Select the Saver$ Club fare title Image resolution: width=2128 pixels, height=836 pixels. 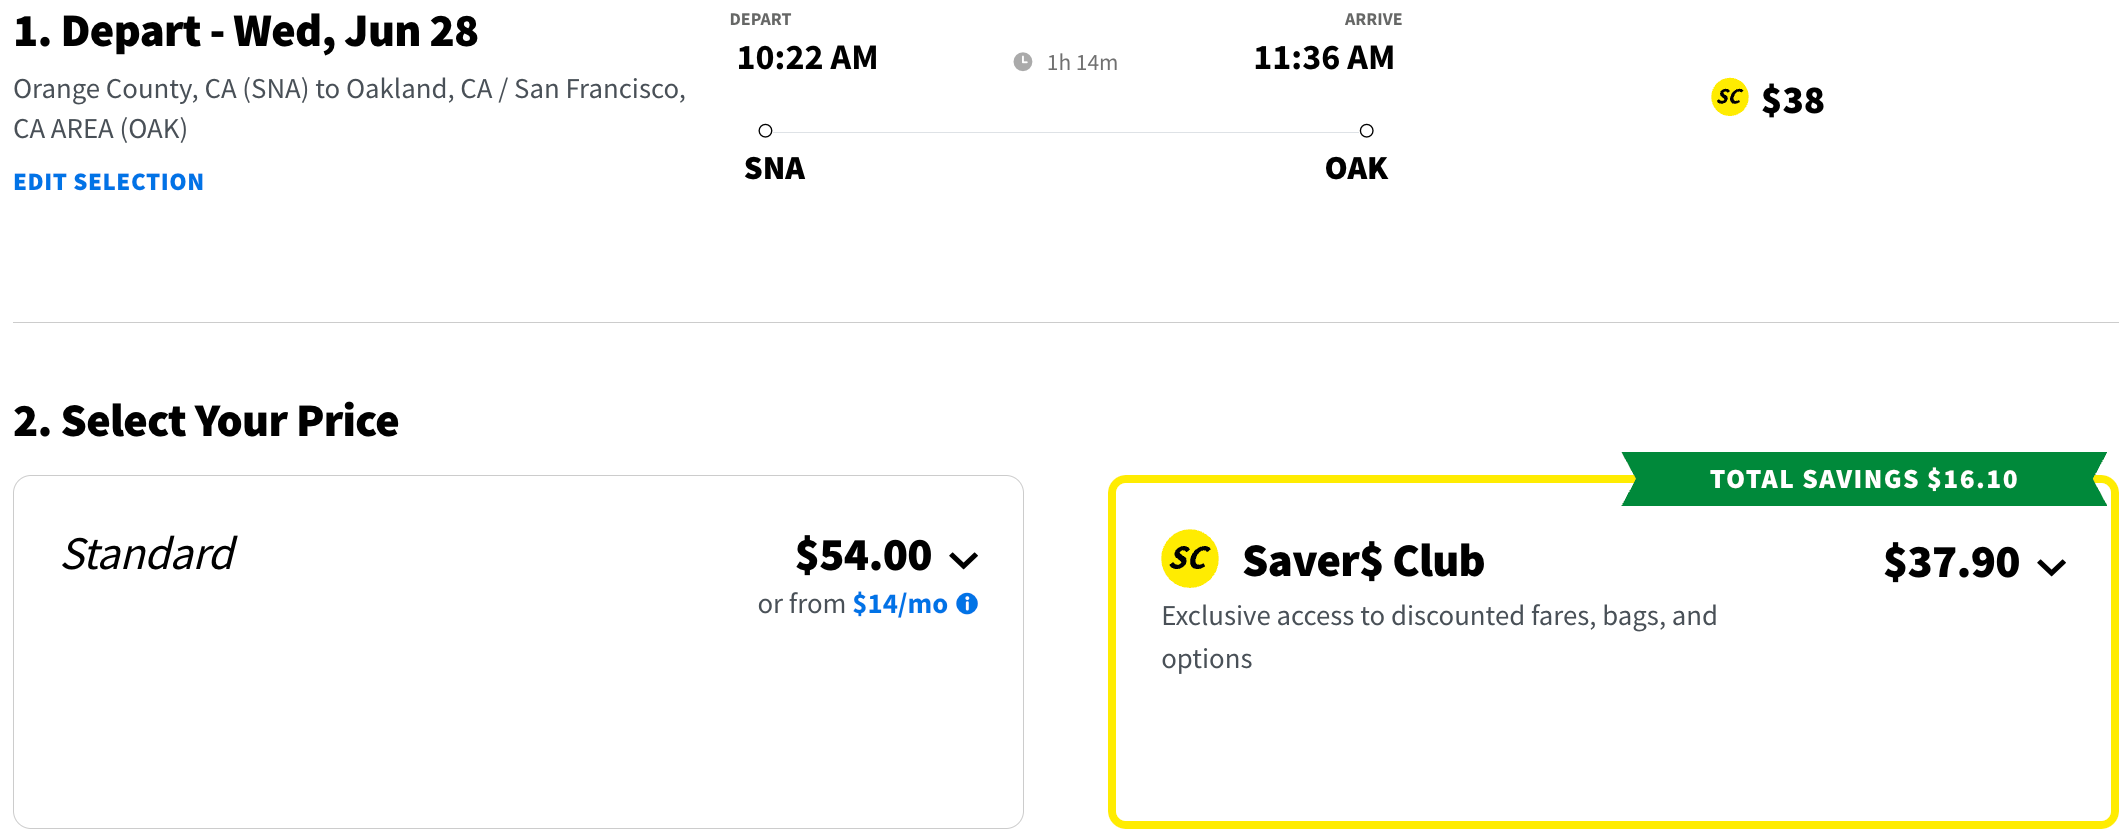coord(1363,561)
